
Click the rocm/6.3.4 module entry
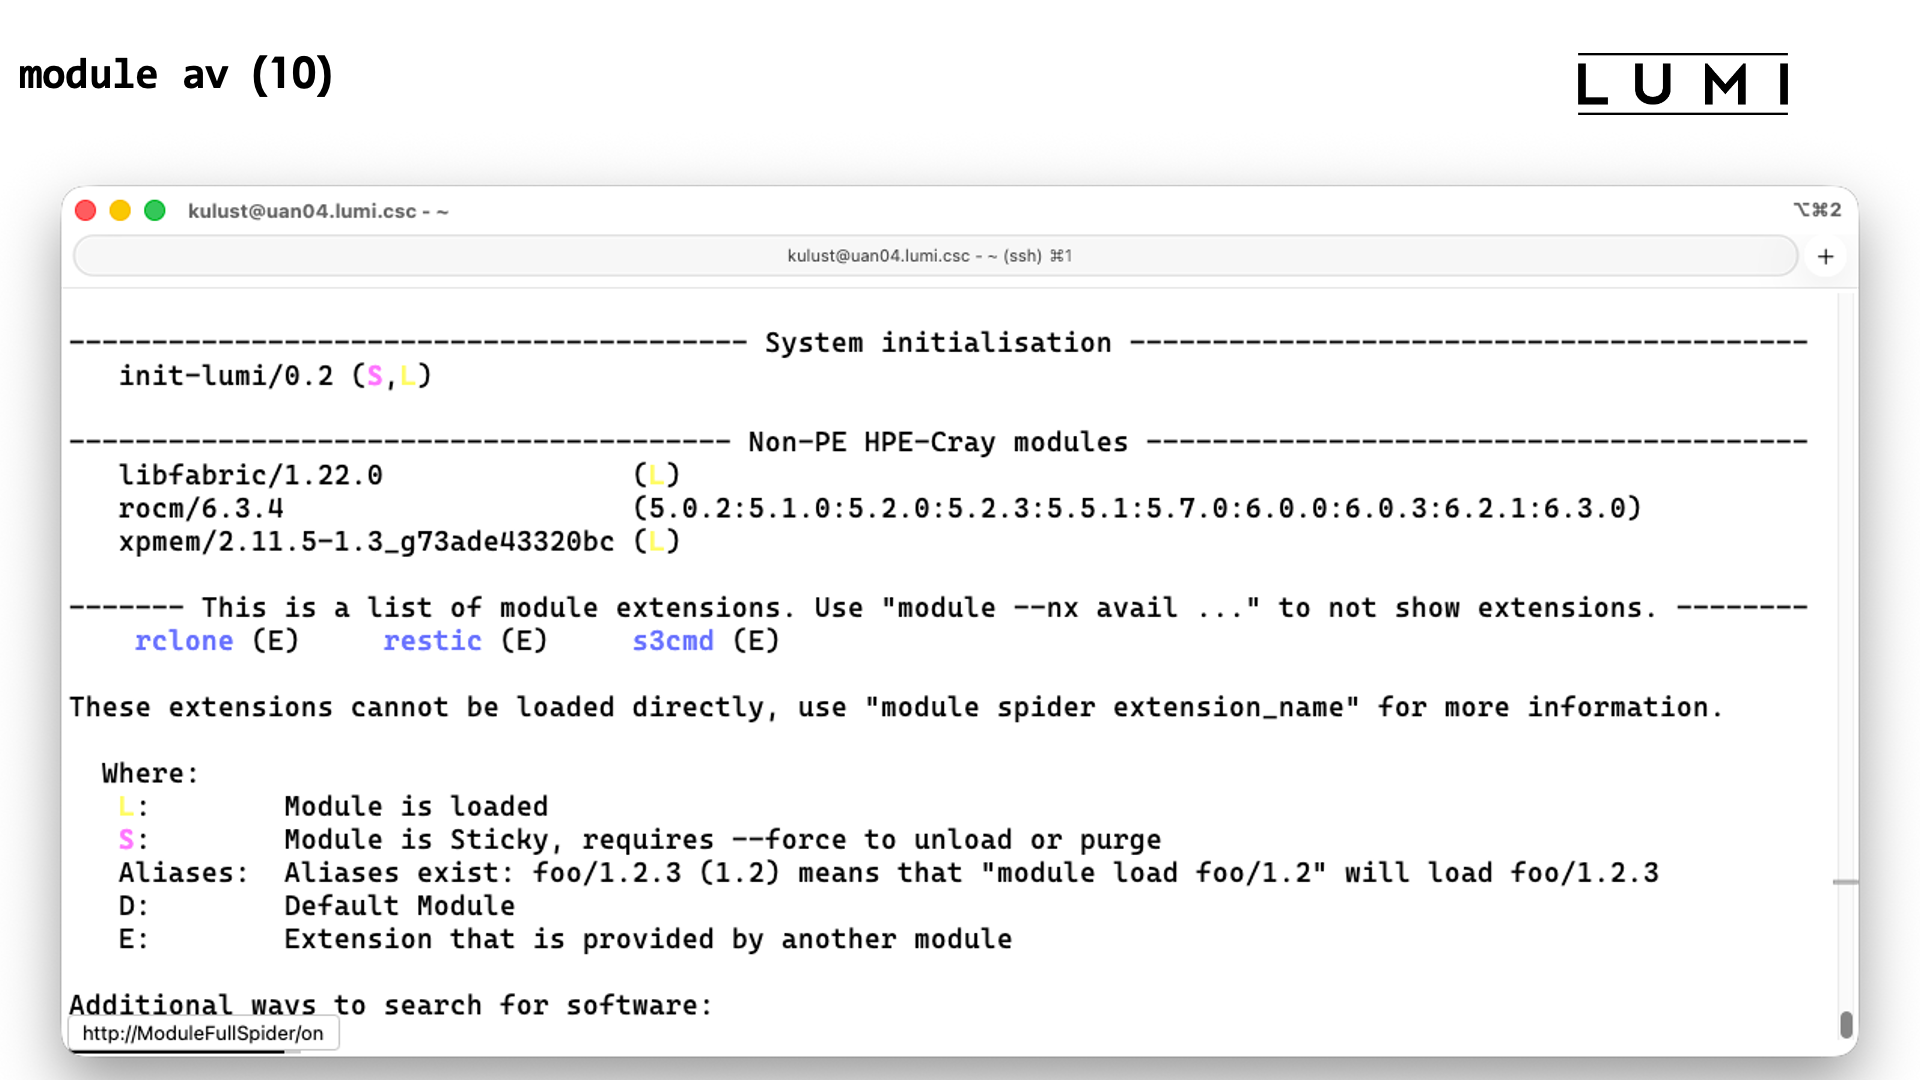click(x=201, y=508)
